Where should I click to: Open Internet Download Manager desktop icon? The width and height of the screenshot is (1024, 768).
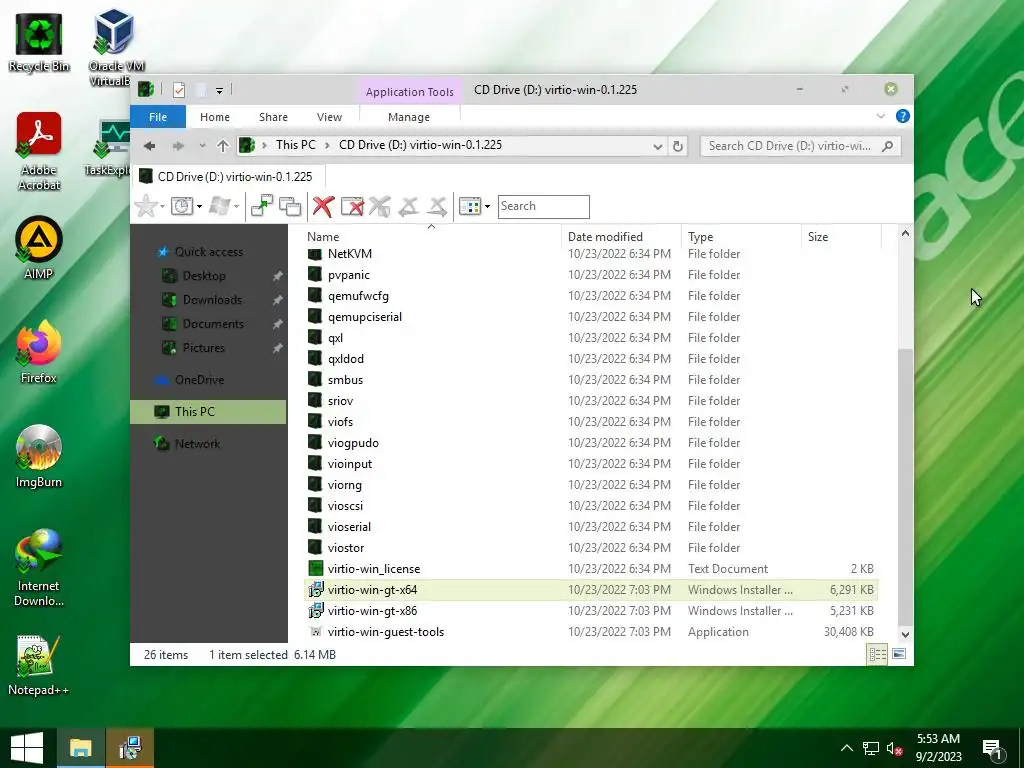click(39, 568)
